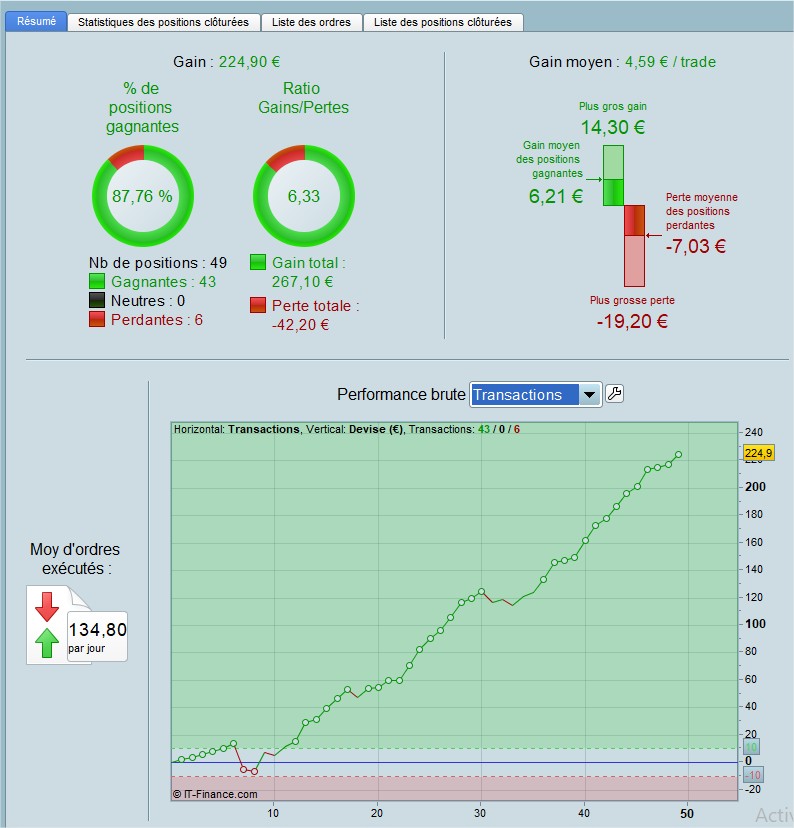794x828 pixels.
Task: Open the Liste des ordres tab
Action: (x=311, y=22)
